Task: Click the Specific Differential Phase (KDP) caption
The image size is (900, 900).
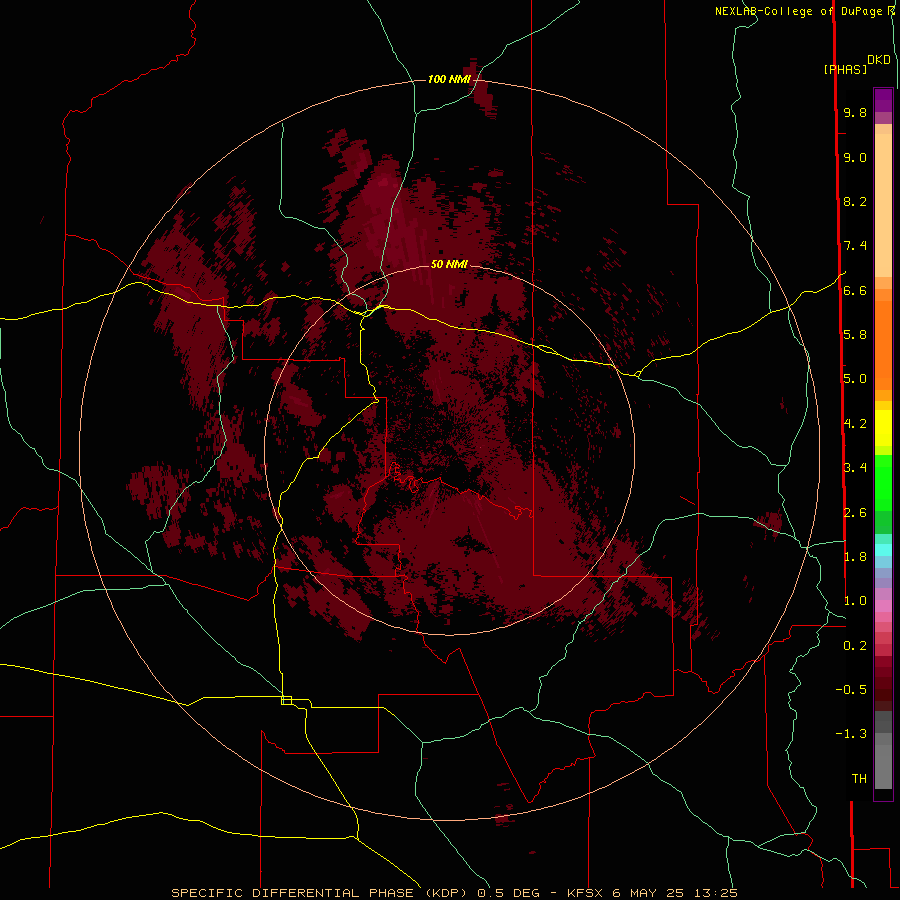Action: pyautogui.click(x=454, y=893)
